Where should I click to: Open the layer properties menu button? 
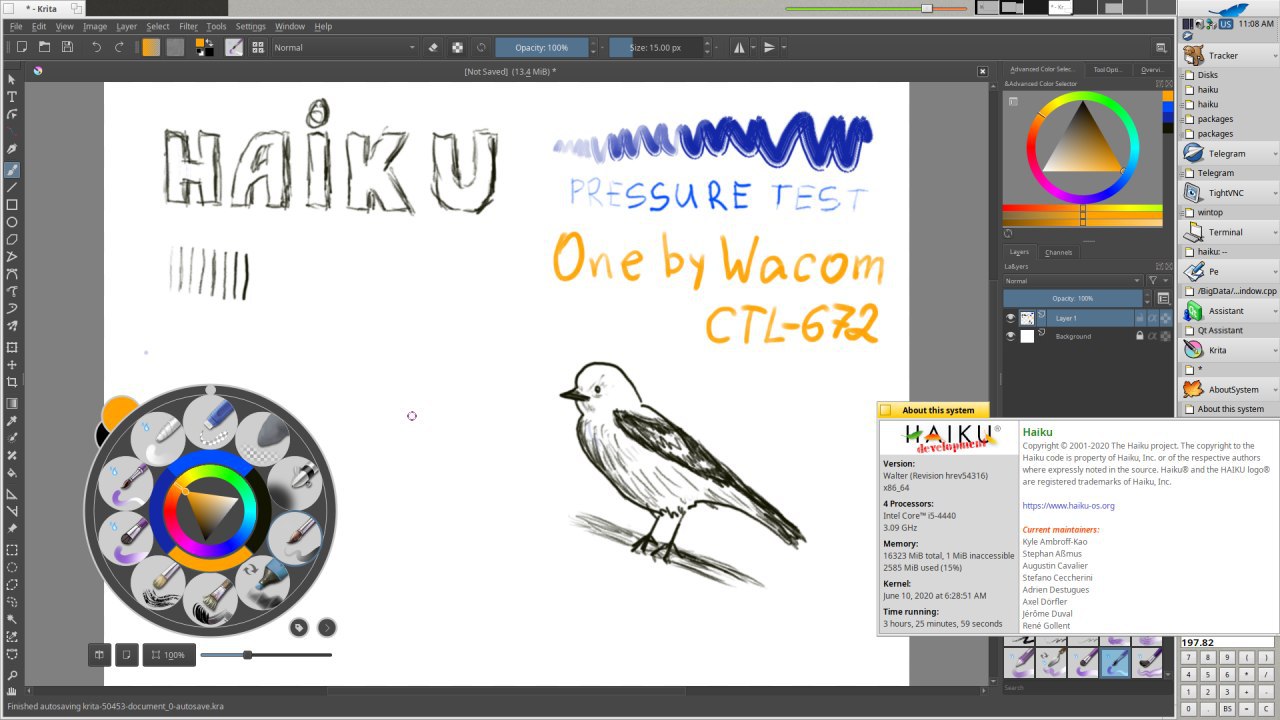1163,298
